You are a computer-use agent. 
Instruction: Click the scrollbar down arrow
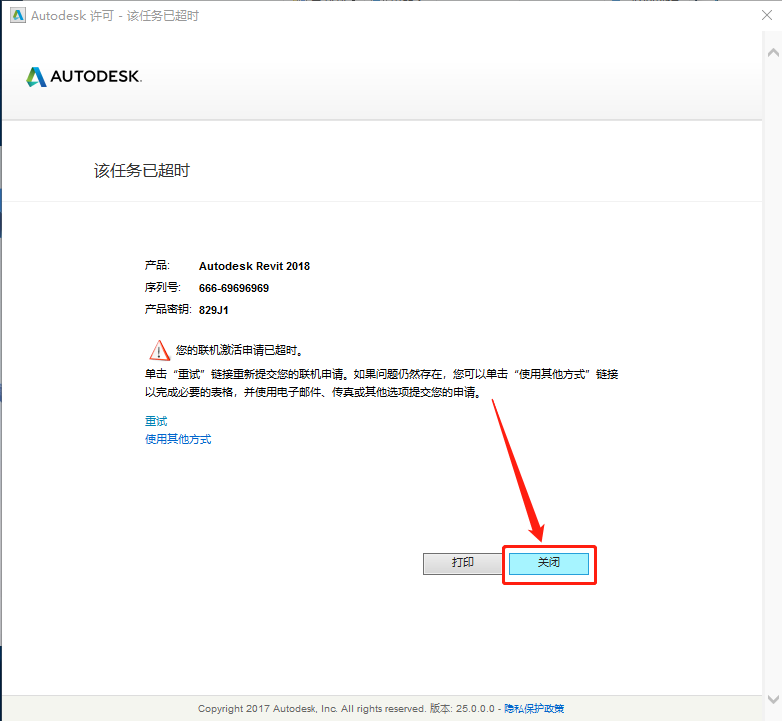pos(773,699)
